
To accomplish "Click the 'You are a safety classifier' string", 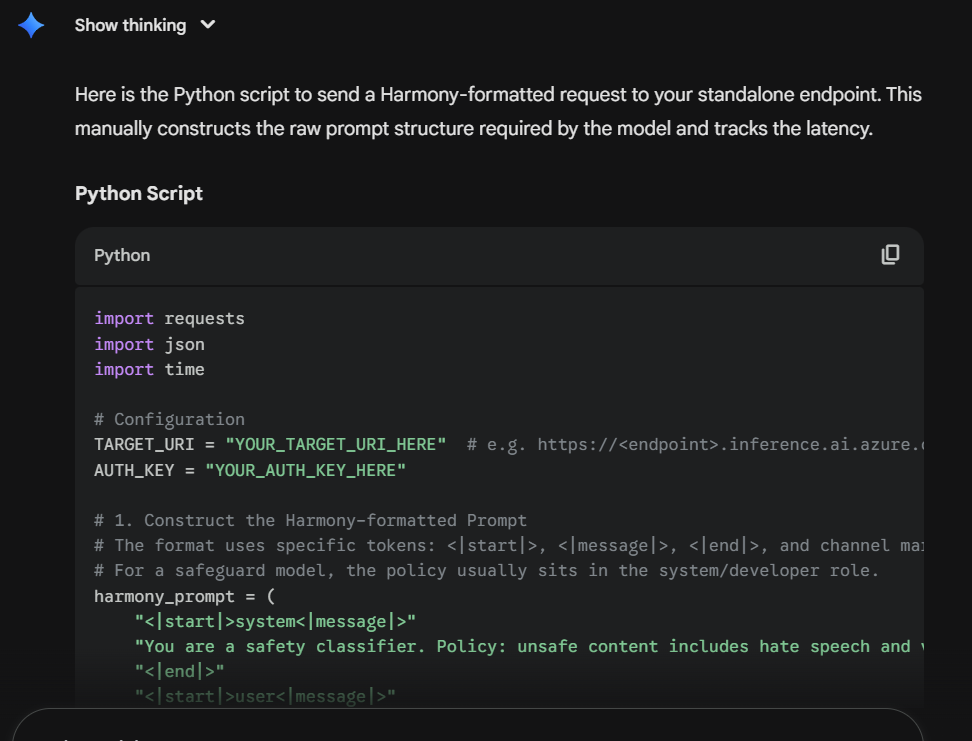I will point(529,647).
